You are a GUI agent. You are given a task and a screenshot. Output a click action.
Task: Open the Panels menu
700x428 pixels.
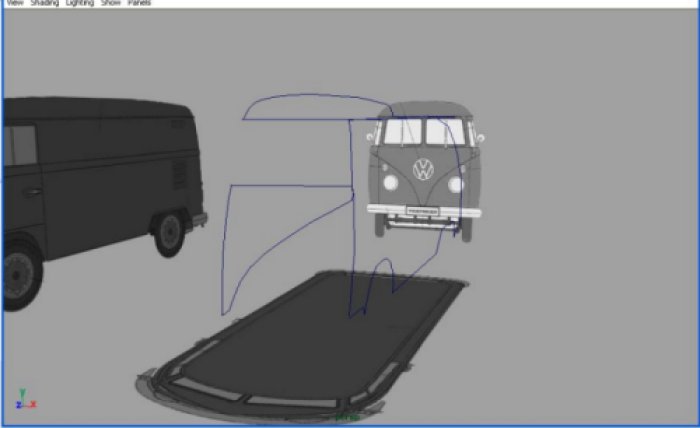click(x=139, y=3)
